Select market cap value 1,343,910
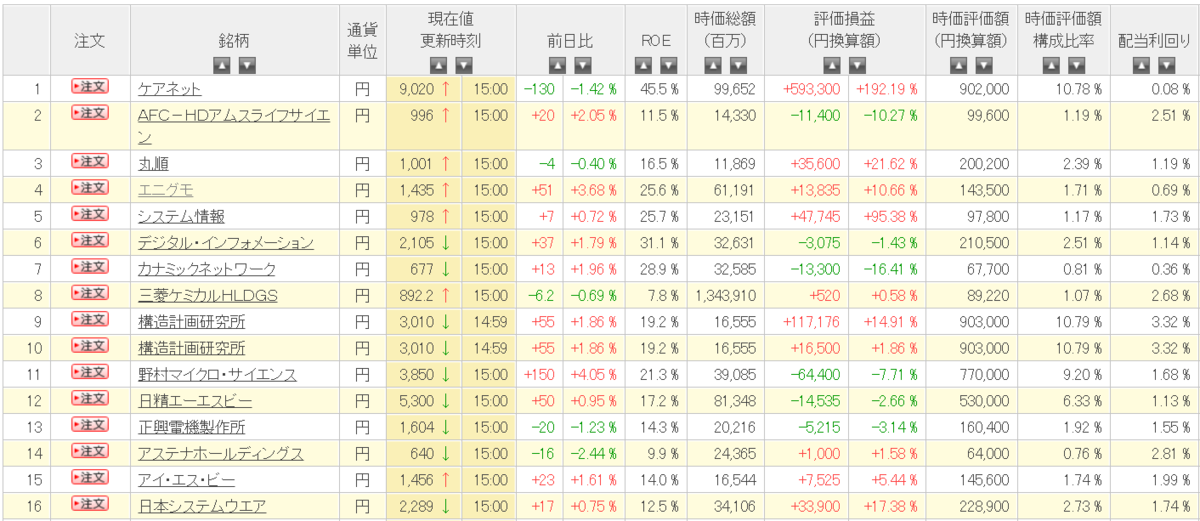Viewport: 1200px width, 521px height. coord(726,295)
